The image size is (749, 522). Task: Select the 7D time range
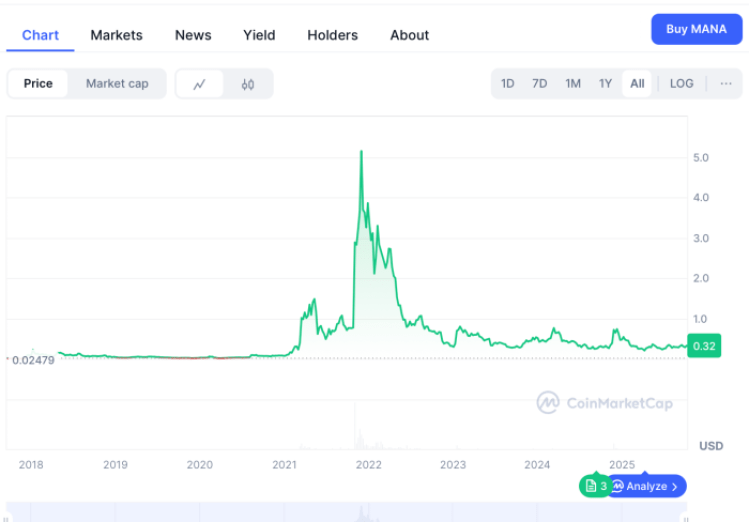[539, 83]
